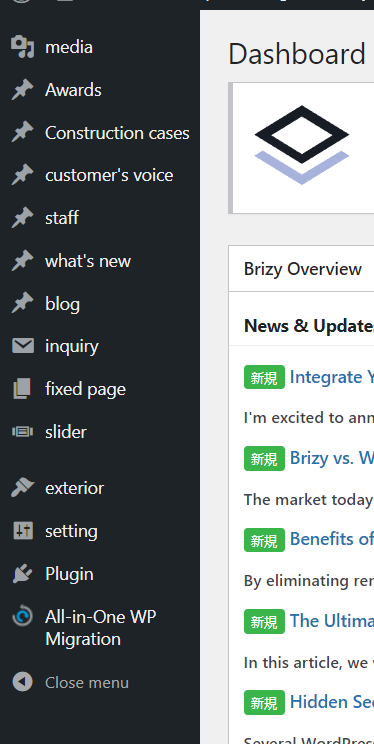374x744 pixels.
Task: Click the media icon in sidebar
Action: coord(22,47)
